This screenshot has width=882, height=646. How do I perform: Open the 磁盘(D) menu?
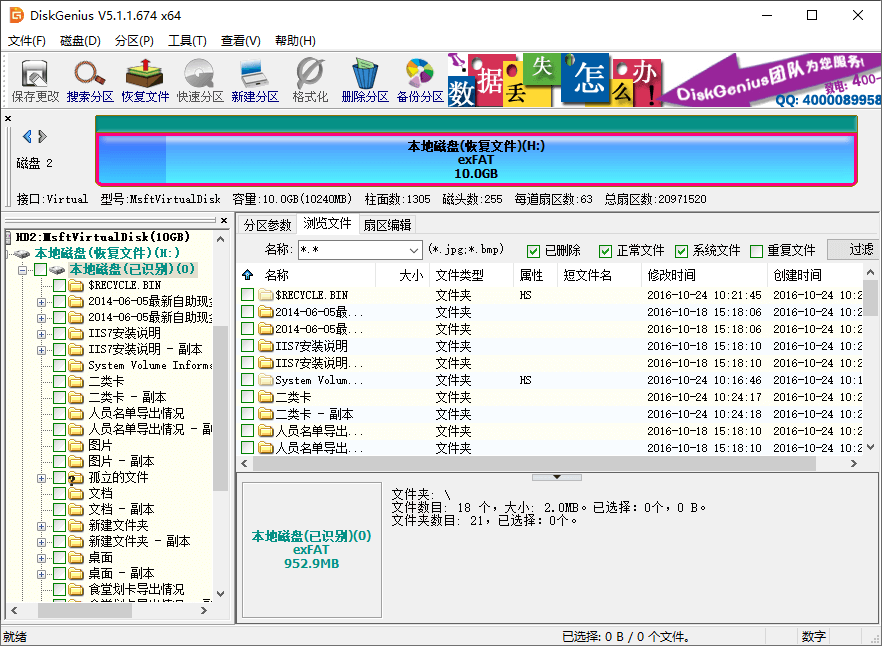click(x=80, y=41)
